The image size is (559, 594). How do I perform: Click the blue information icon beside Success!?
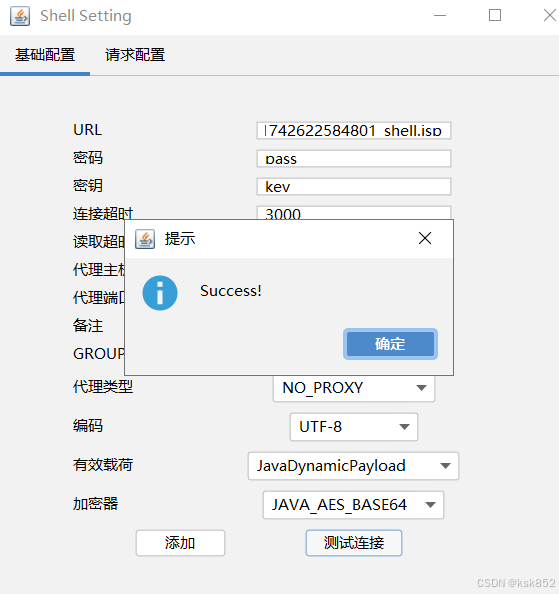click(x=160, y=293)
